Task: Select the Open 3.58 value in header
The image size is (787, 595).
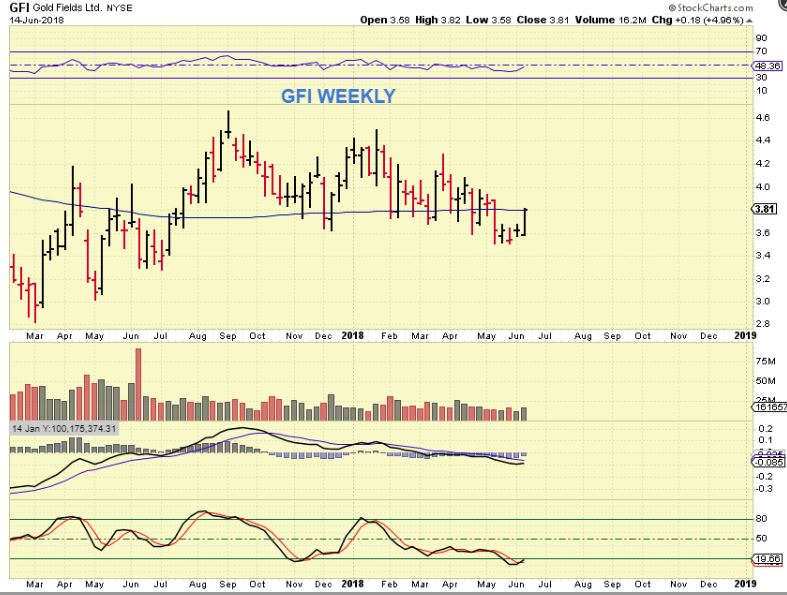Action: [x=385, y=20]
